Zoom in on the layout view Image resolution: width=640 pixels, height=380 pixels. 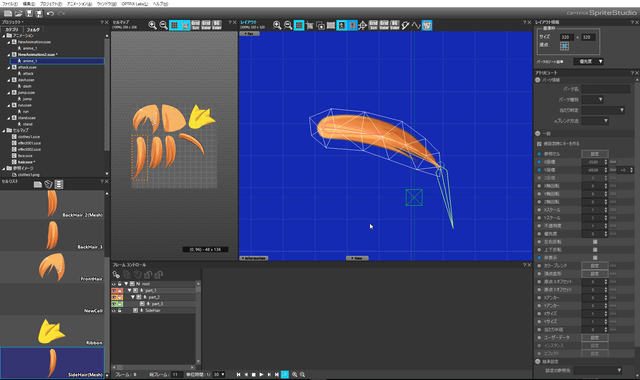tap(277, 25)
